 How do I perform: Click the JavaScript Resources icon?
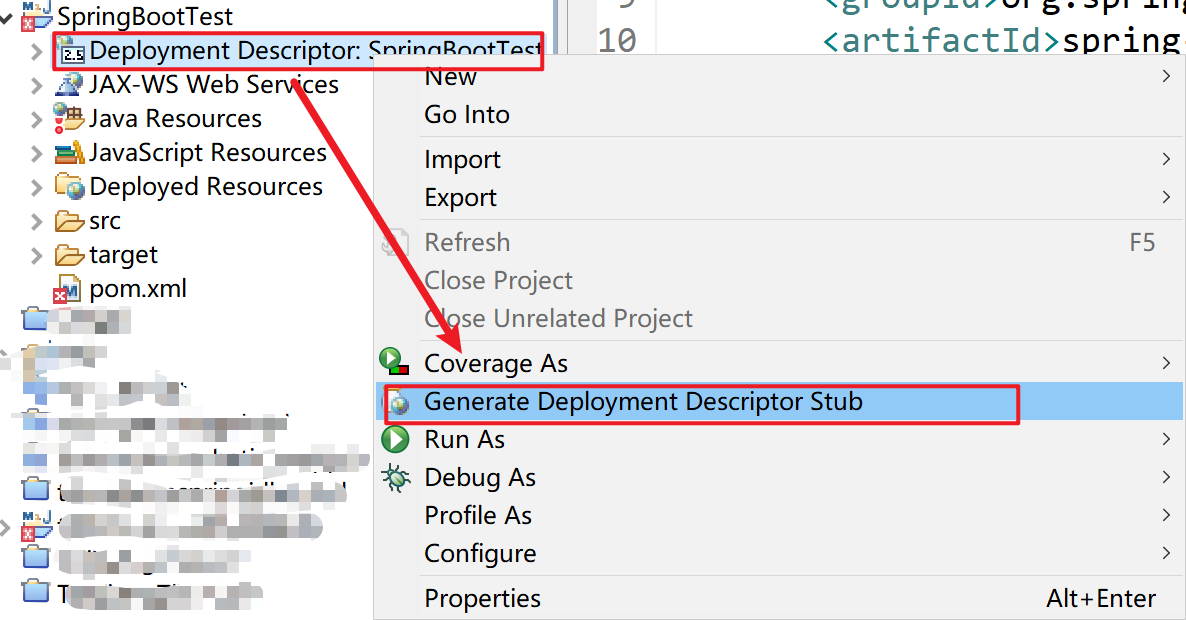[69, 153]
